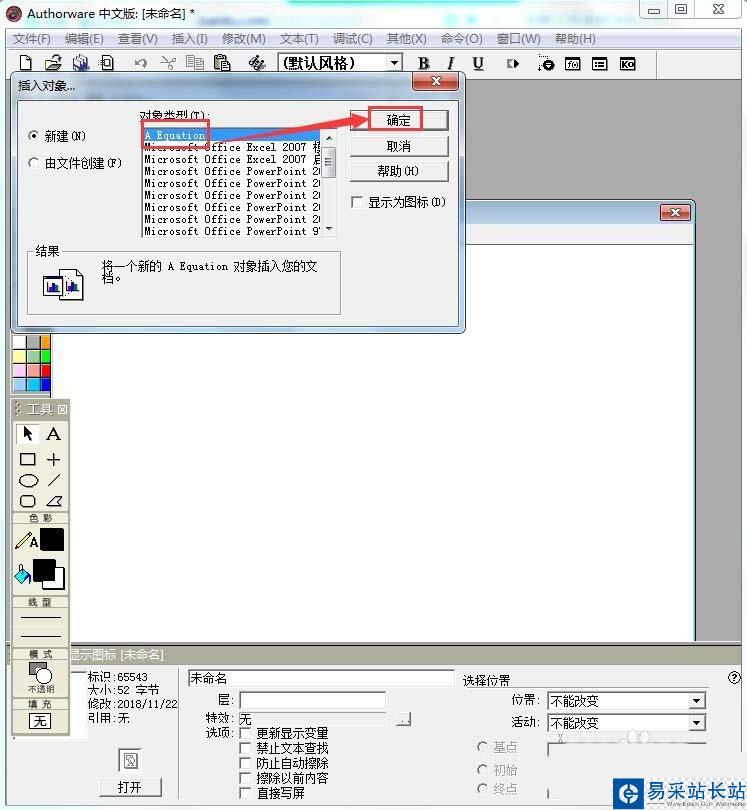Pick the orange color swatch in the palette
The image size is (747, 810).
click(x=45, y=342)
